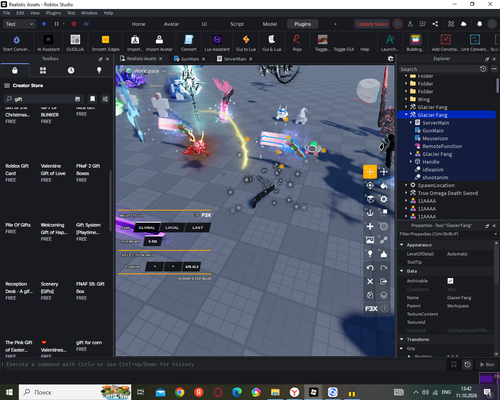Viewport: 500px width, 400px height.
Task: Expand the ServerMain script node
Action: pyautogui.click(x=411, y=123)
